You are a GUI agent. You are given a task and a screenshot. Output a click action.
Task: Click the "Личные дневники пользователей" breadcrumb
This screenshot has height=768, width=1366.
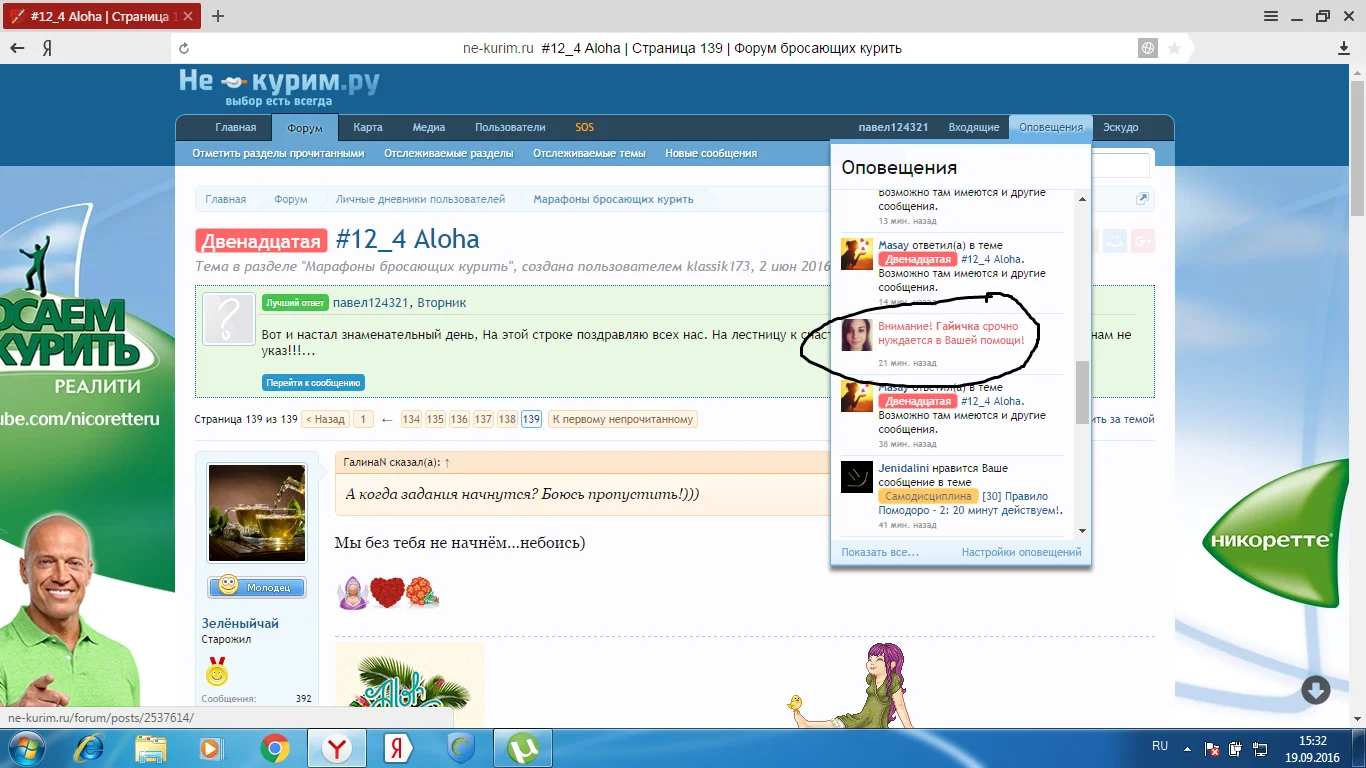click(420, 199)
